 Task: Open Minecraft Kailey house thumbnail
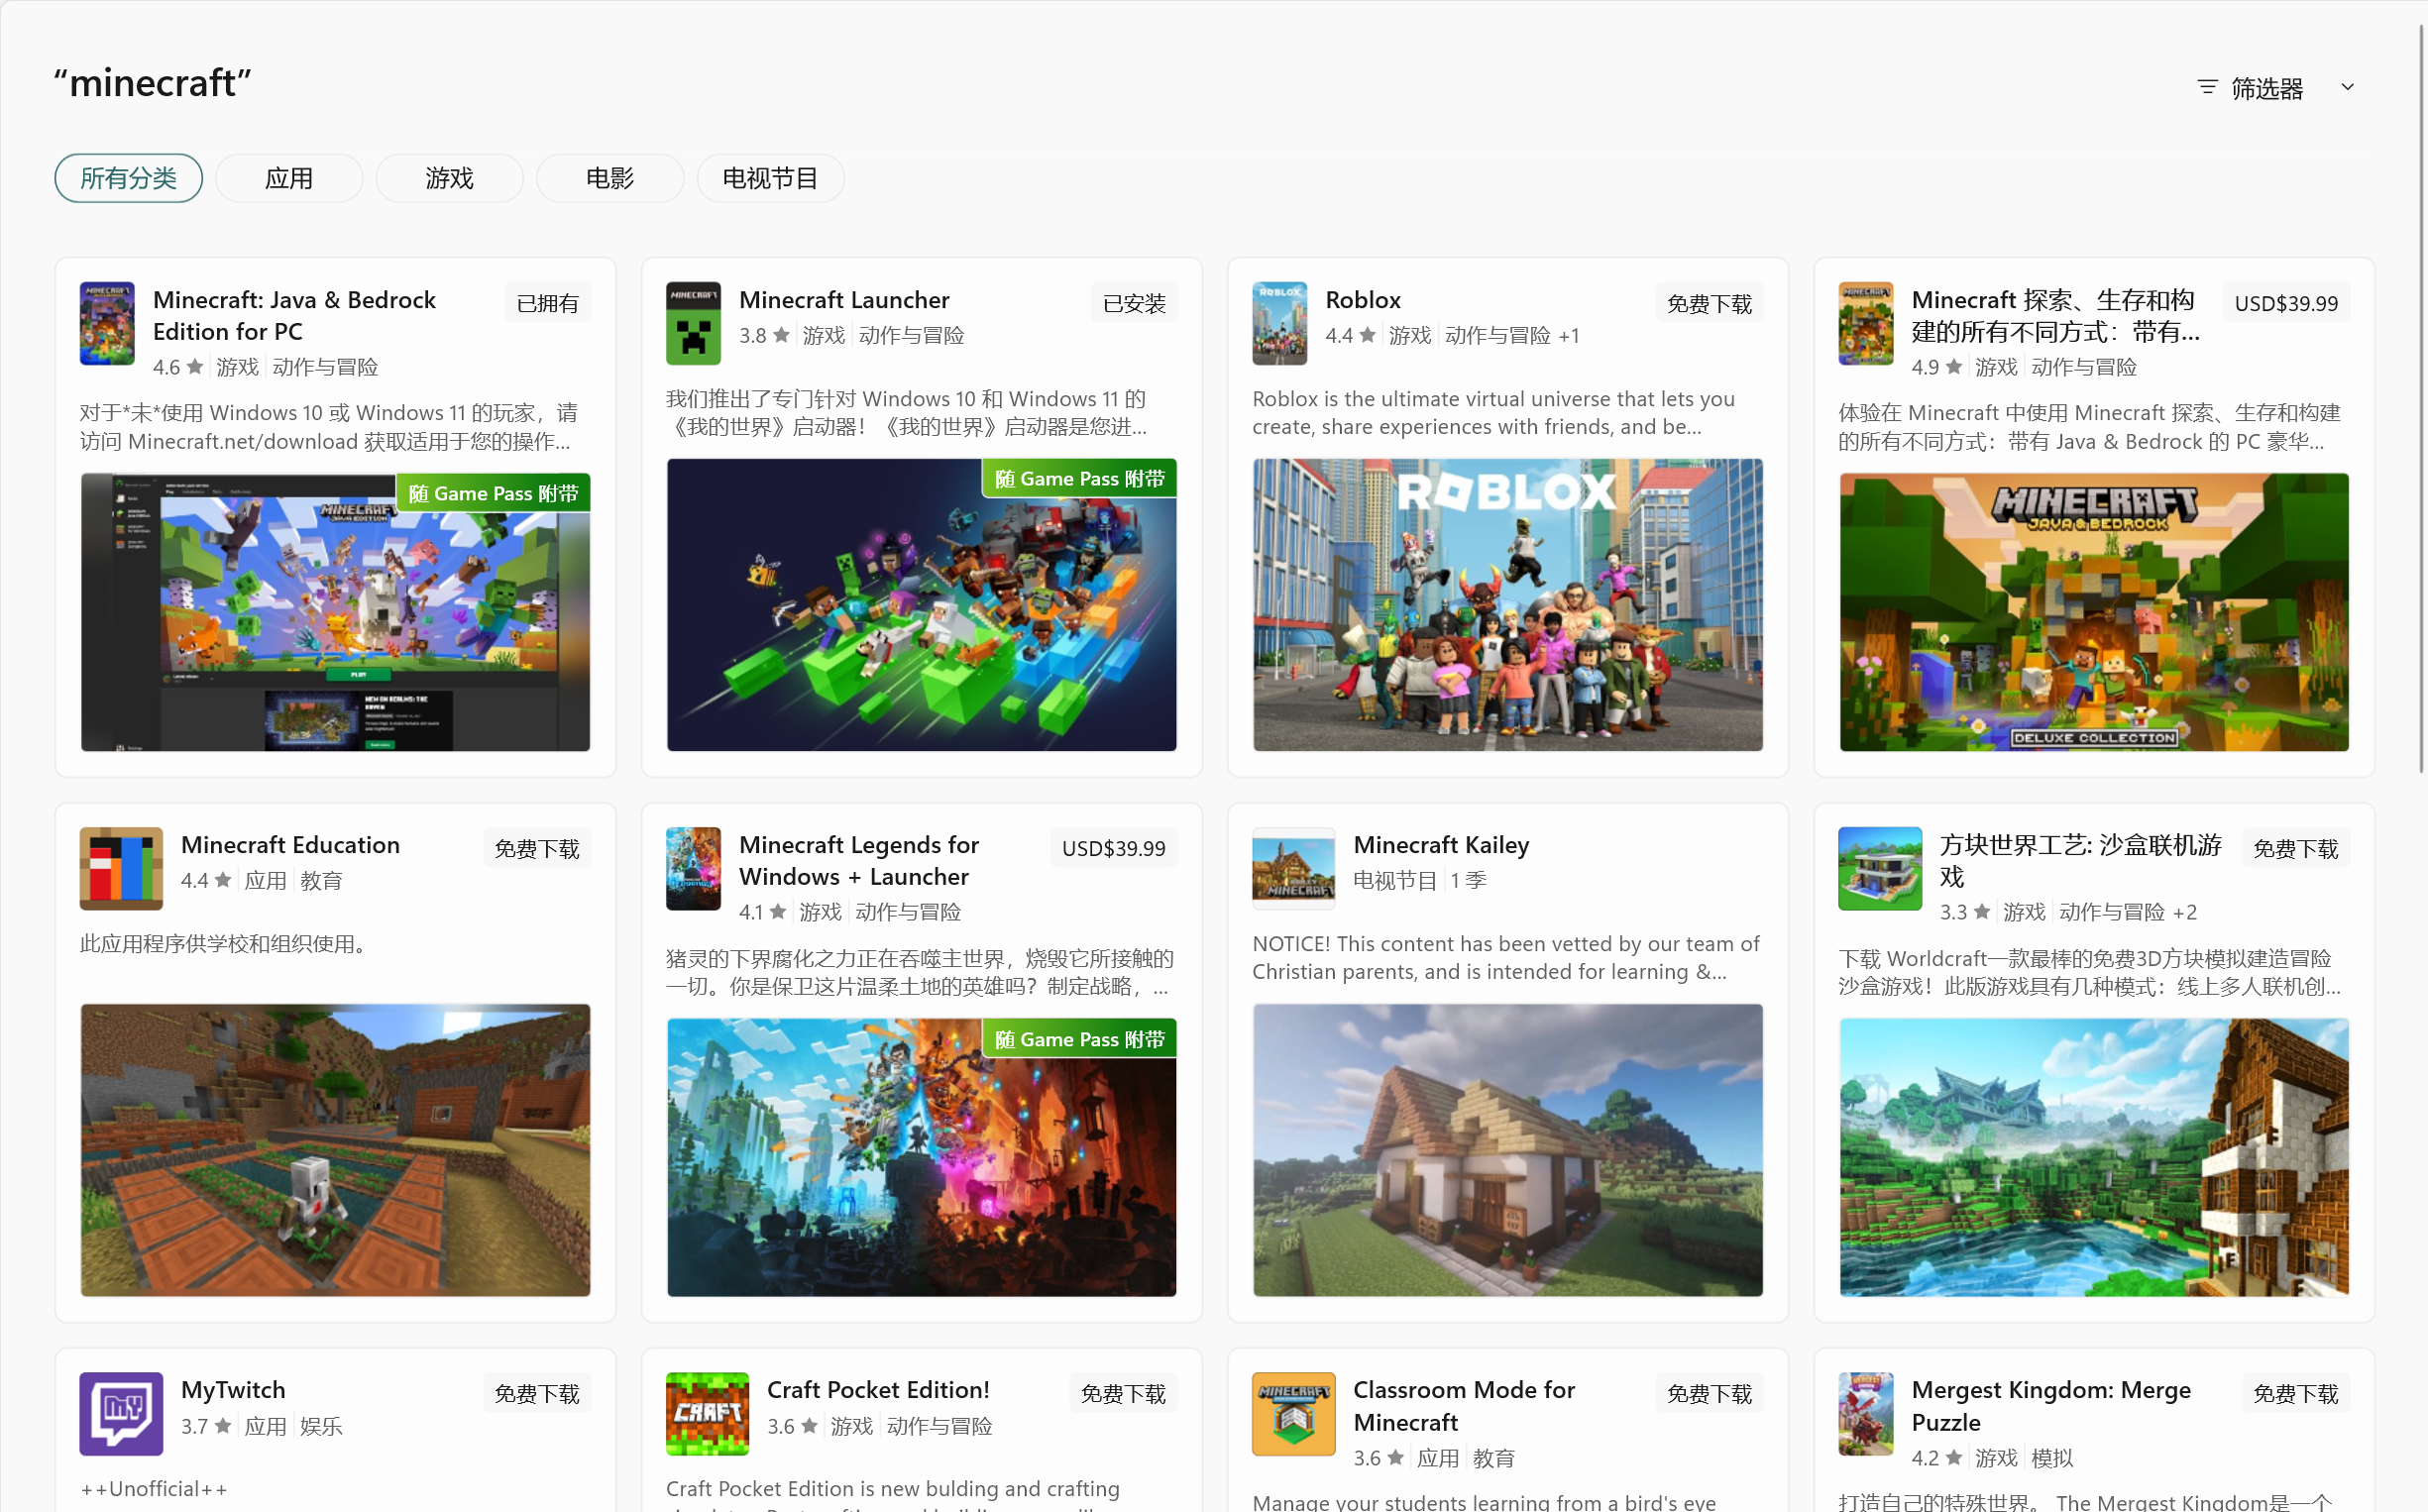coord(1507,1149)
